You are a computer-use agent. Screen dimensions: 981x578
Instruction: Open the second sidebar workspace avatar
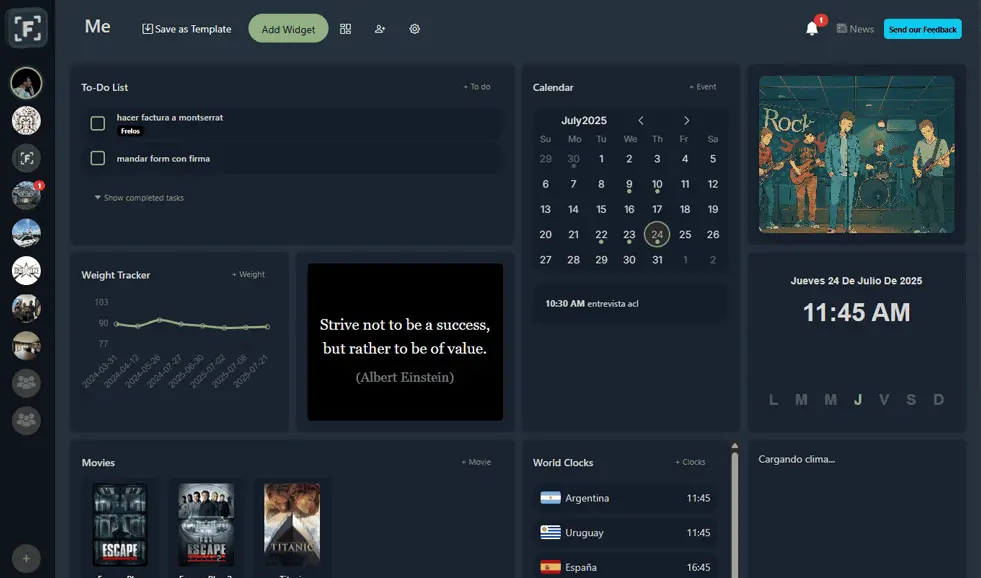(26, 120)
